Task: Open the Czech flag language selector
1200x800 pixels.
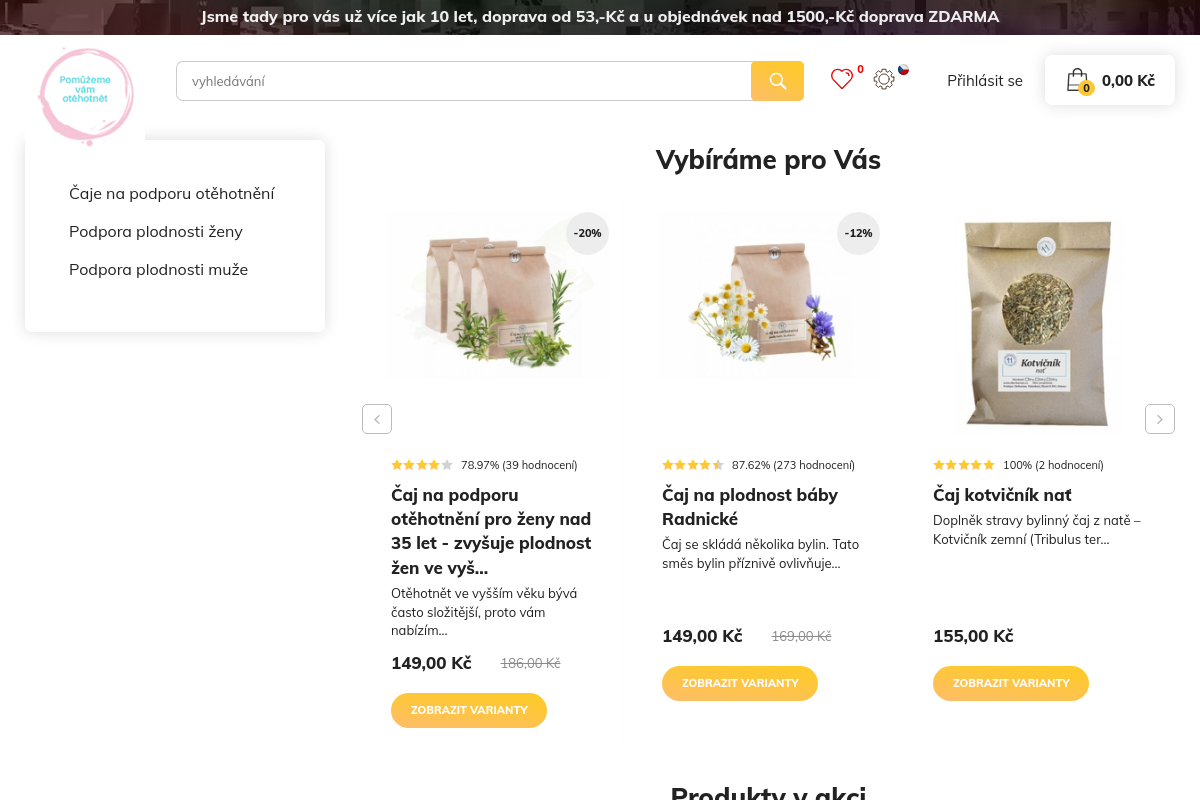Action: pos(903,70)
